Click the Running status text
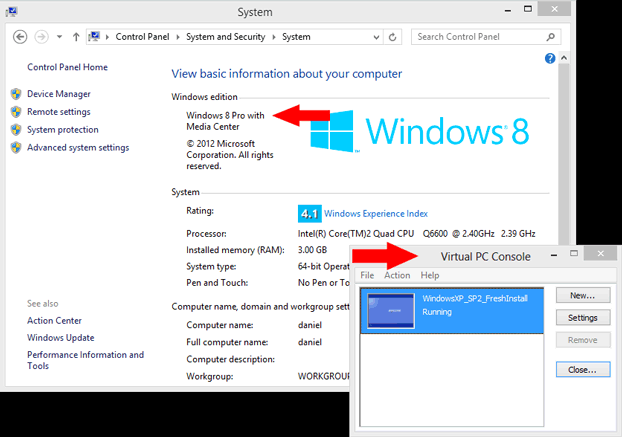Viewport: 622px width, 437px height. click(437, 312)
